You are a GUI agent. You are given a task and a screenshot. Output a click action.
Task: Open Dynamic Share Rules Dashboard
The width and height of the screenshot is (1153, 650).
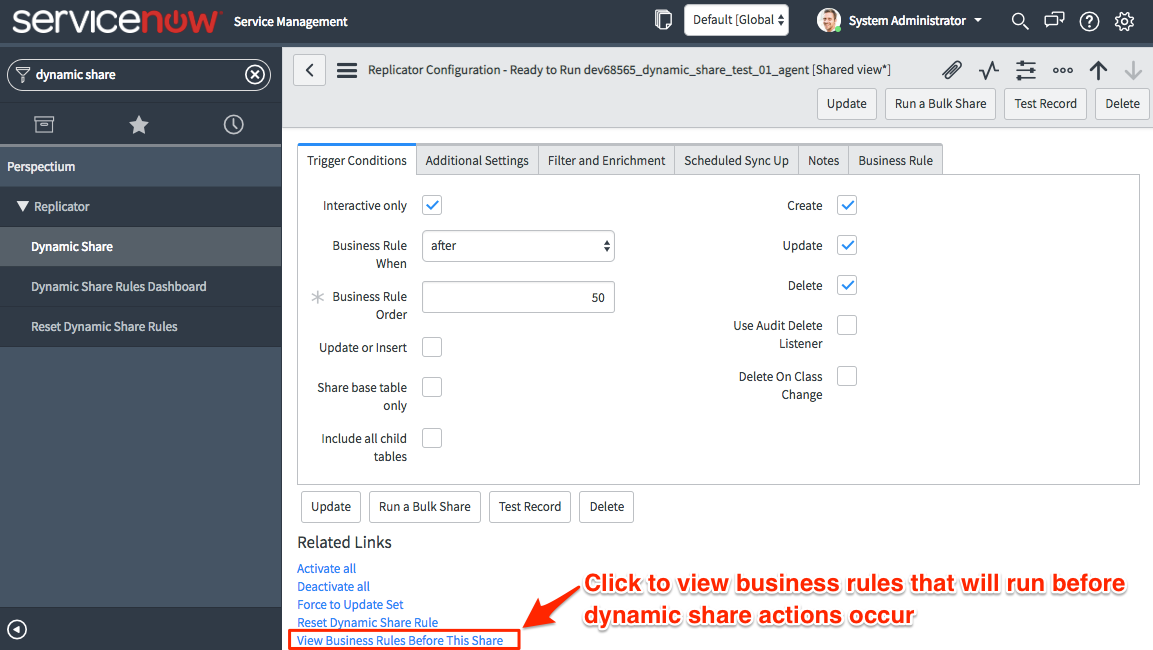click(x=140, y=287)
